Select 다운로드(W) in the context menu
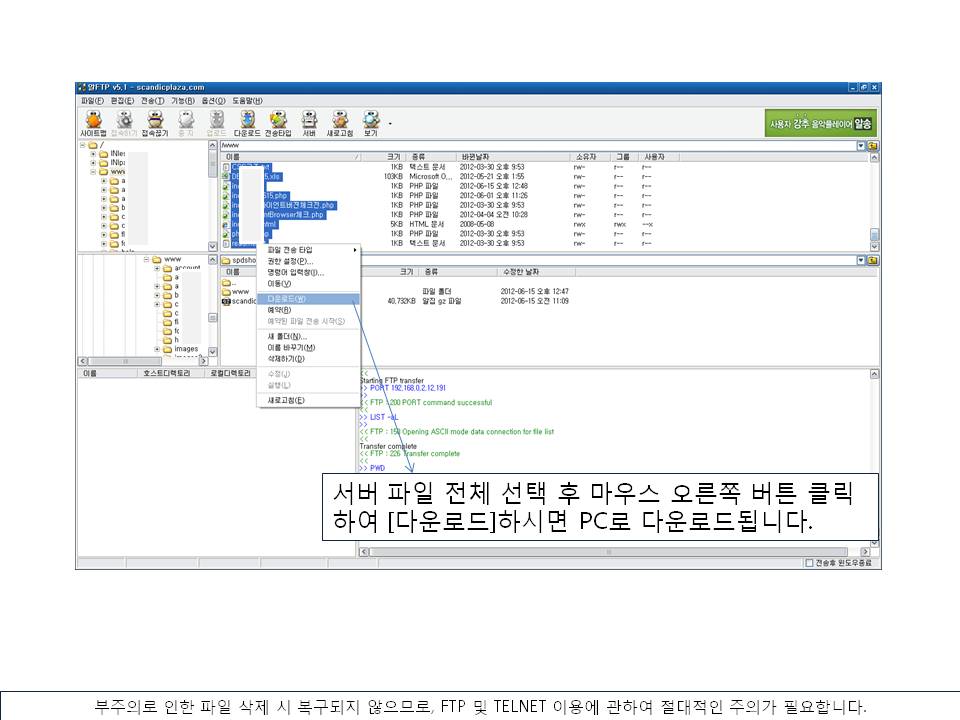The image size is (960, 720). click(x=288, y=298)
